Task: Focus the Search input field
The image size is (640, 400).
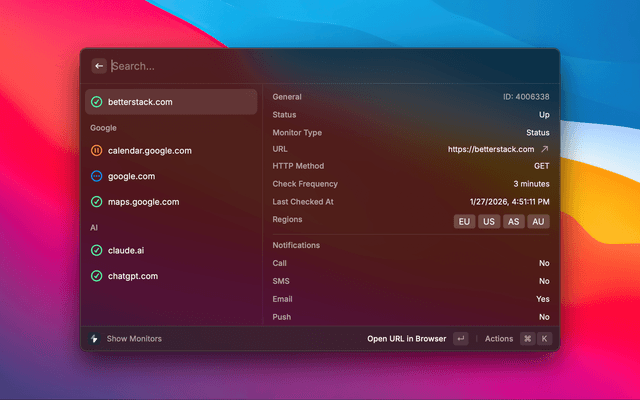Action: tap(320, 66)
